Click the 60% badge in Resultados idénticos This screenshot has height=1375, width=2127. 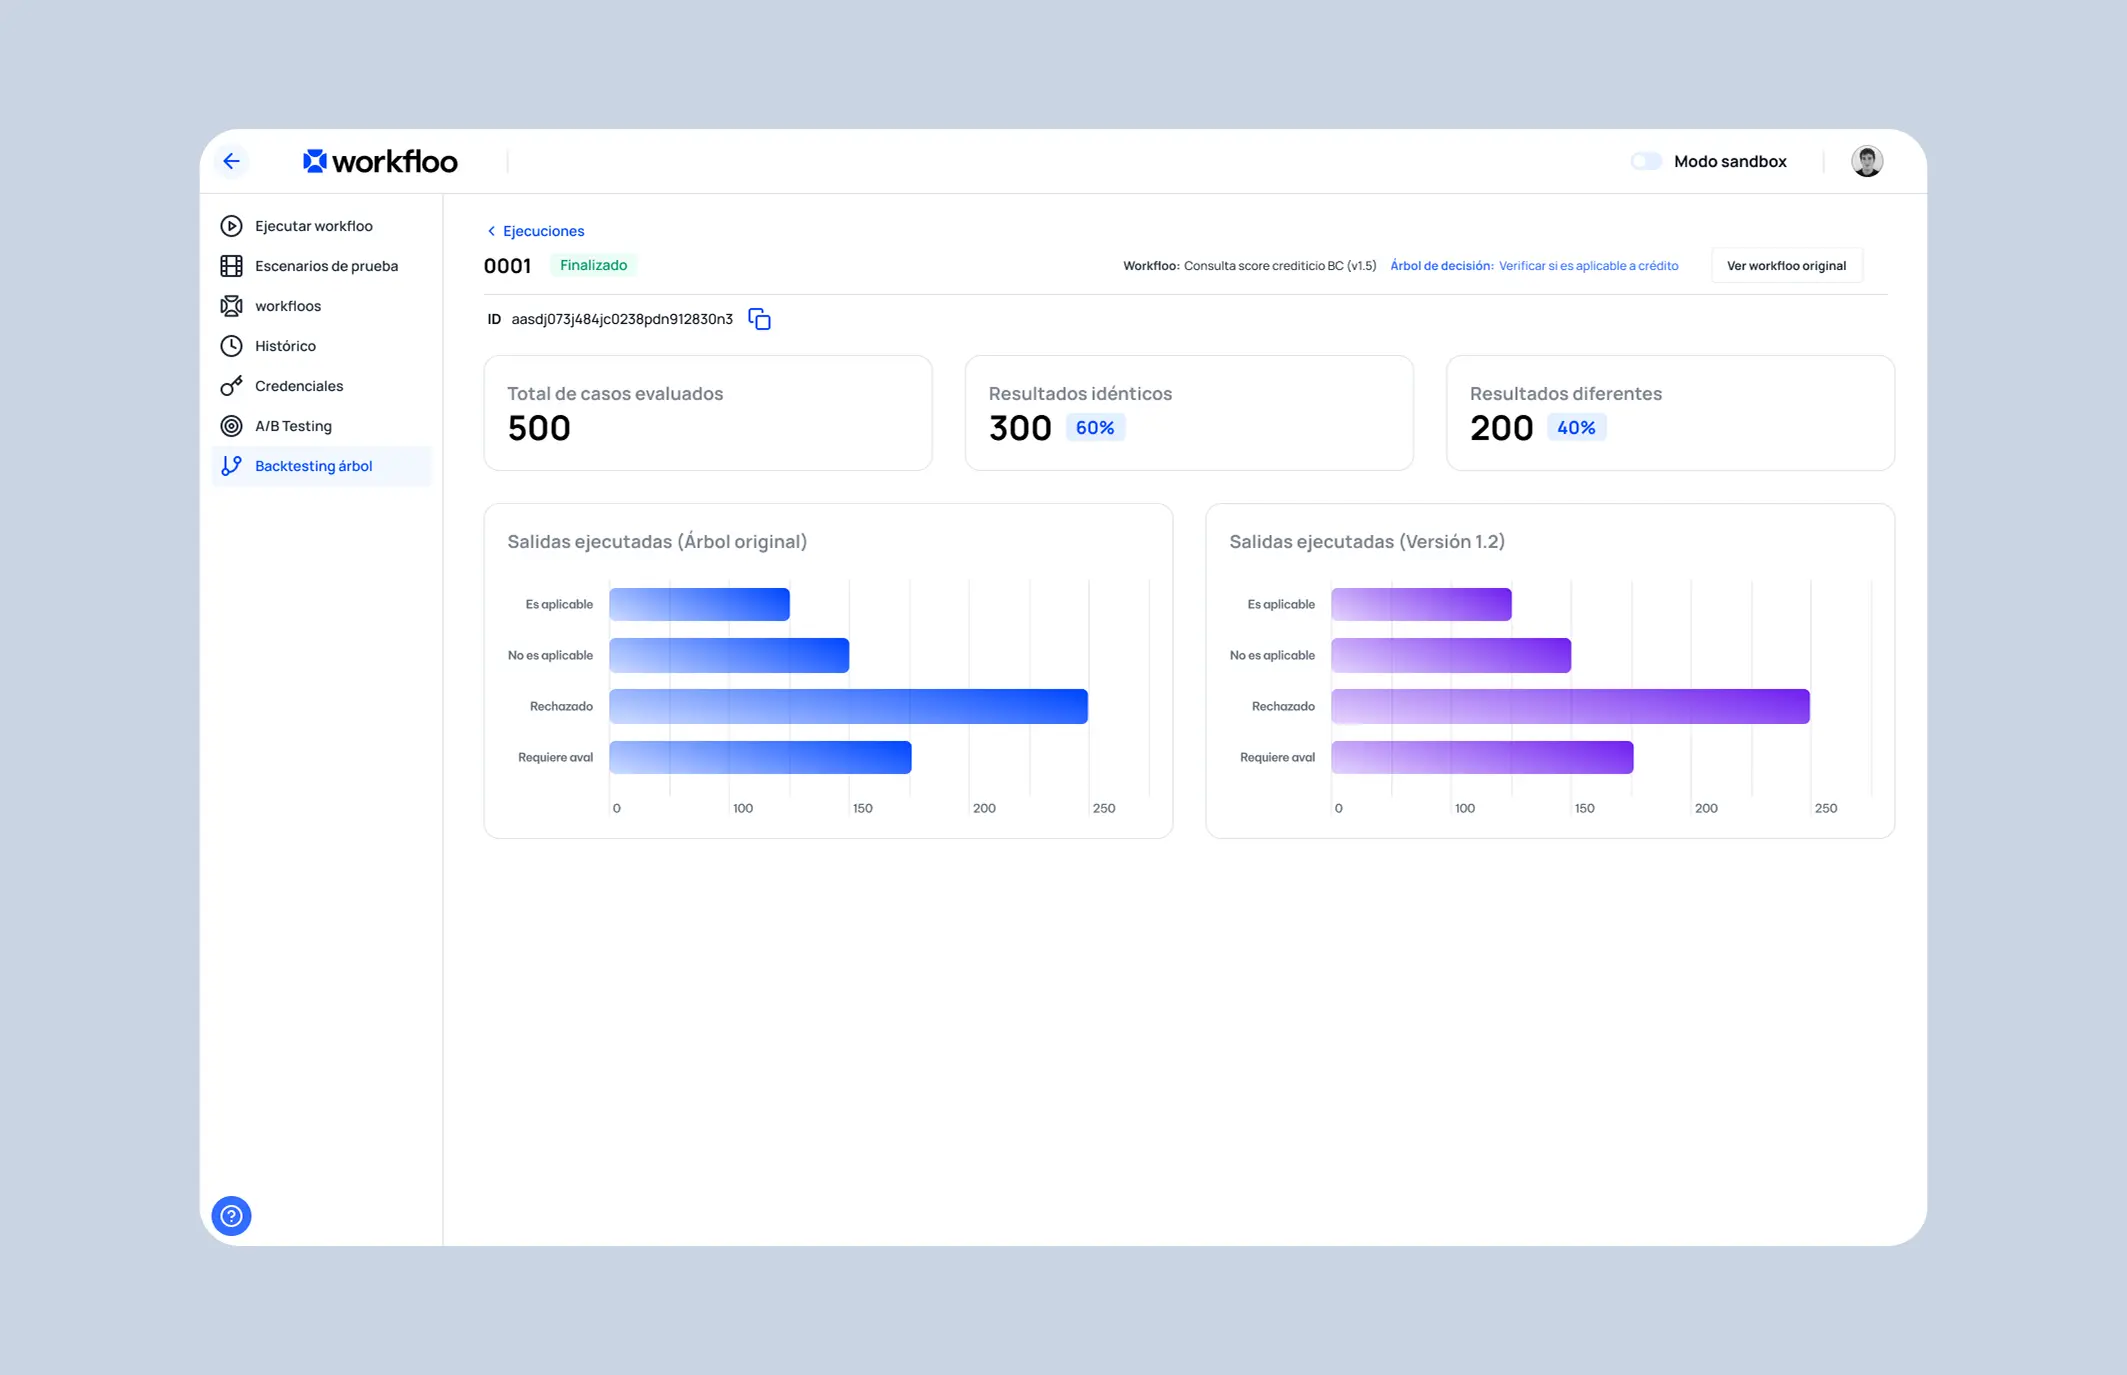coord(1095,428)
